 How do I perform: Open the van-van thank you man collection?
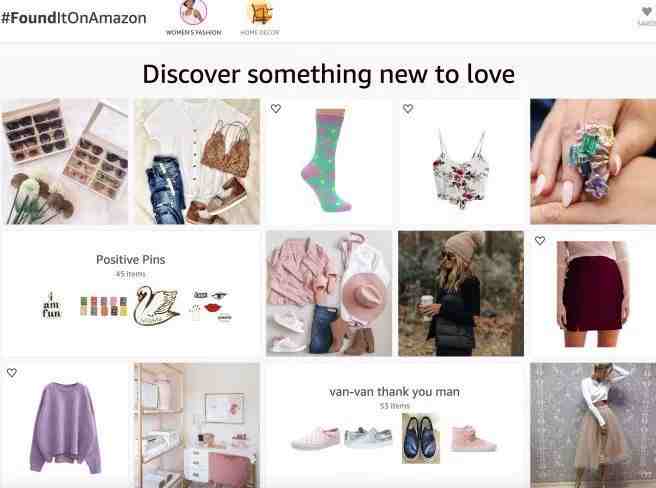tap(395, 392)
